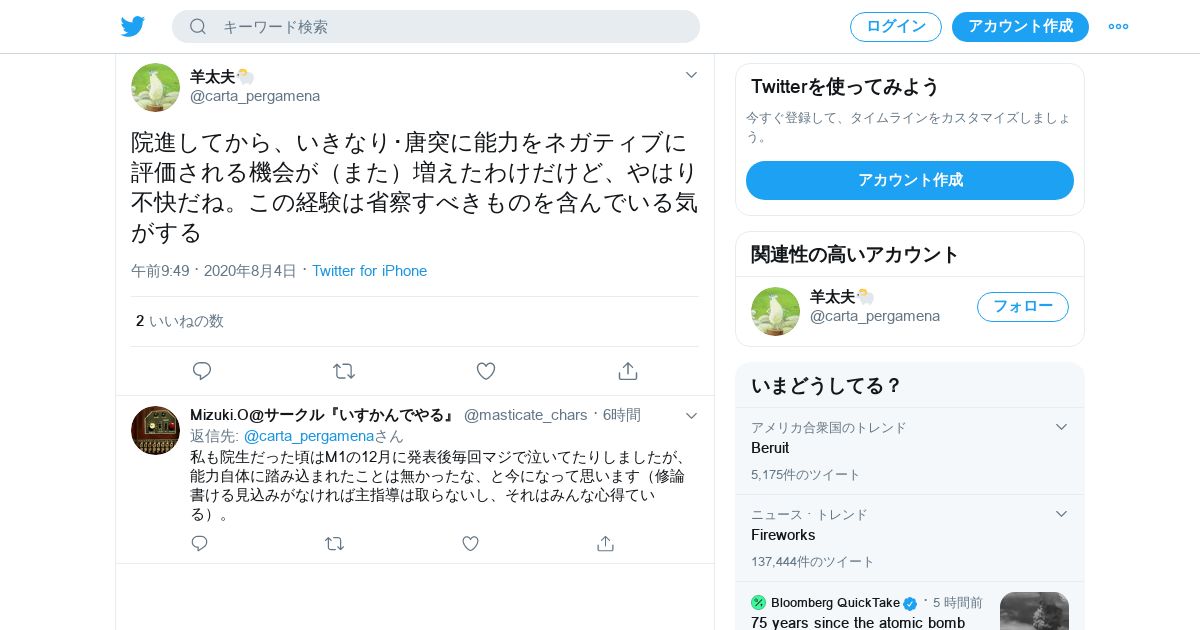The image size is (1200, 630).
Task: Click the Twitter bird logo
Action: click(x=133, y=26)
